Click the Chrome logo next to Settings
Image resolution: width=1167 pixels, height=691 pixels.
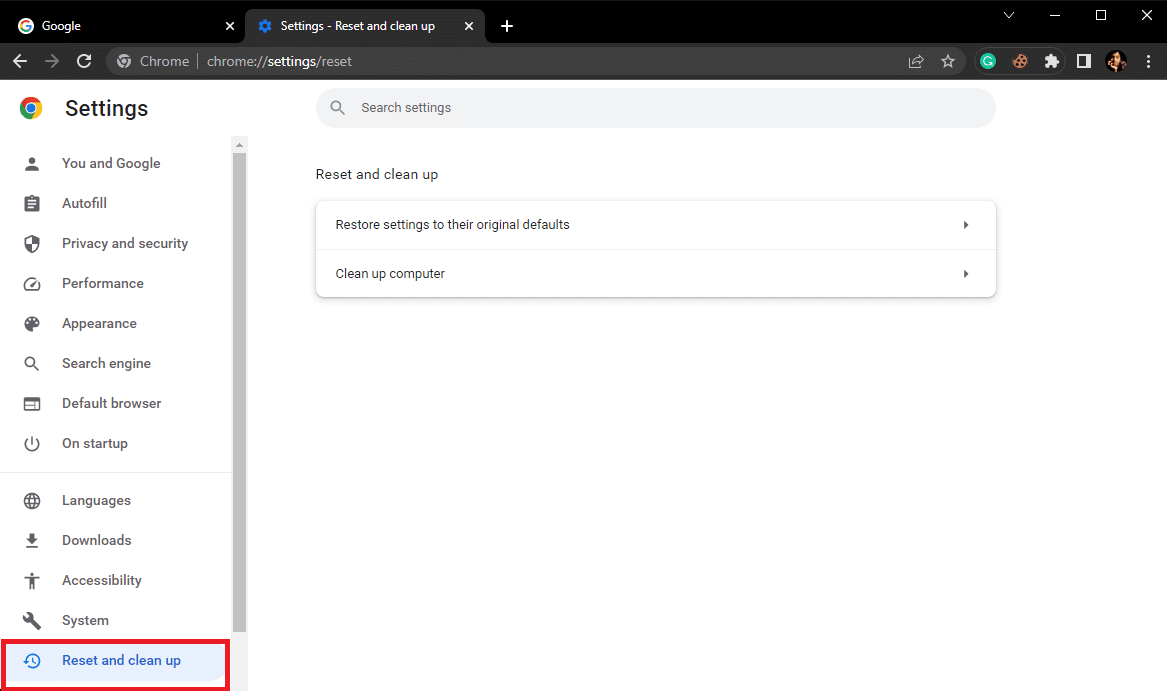[31, 109]
